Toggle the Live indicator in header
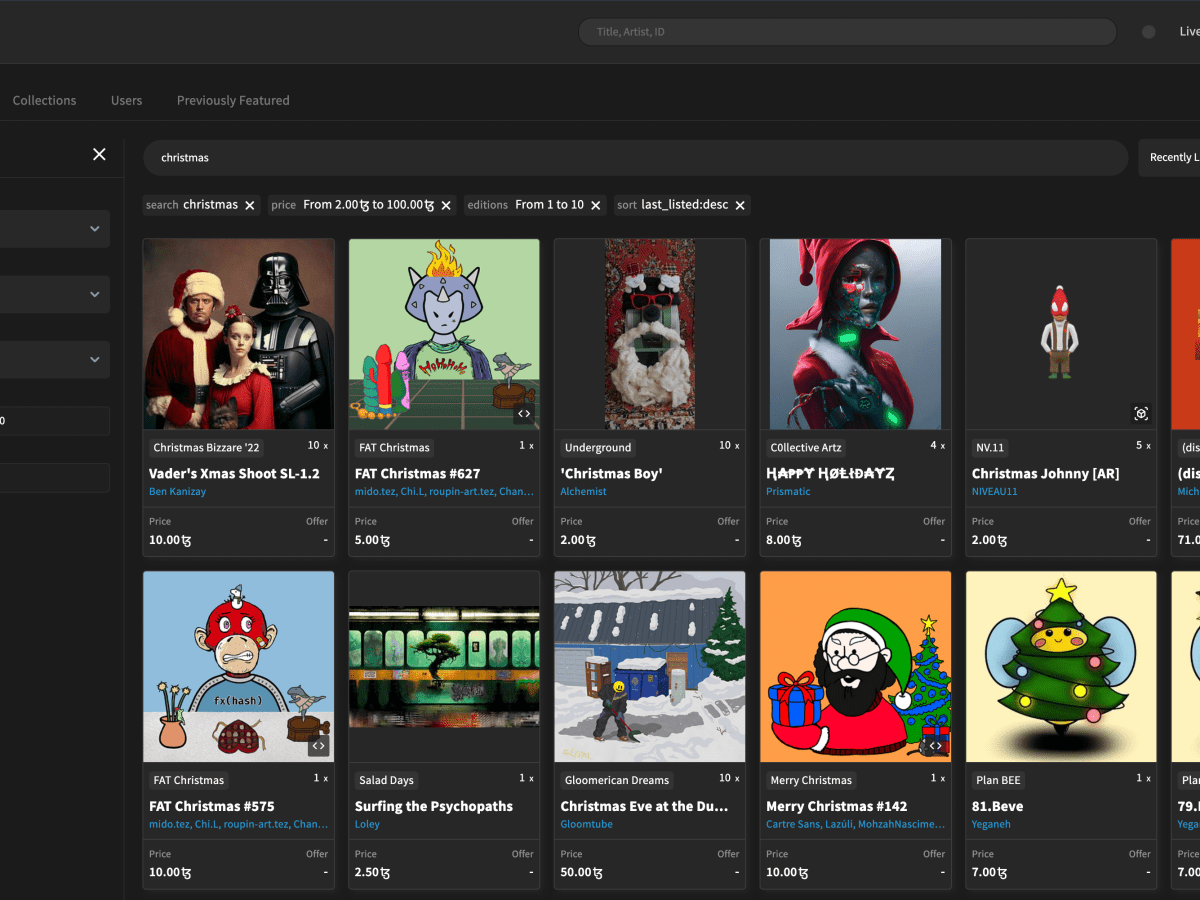Screen dimensions: 1200x900 1149,32
